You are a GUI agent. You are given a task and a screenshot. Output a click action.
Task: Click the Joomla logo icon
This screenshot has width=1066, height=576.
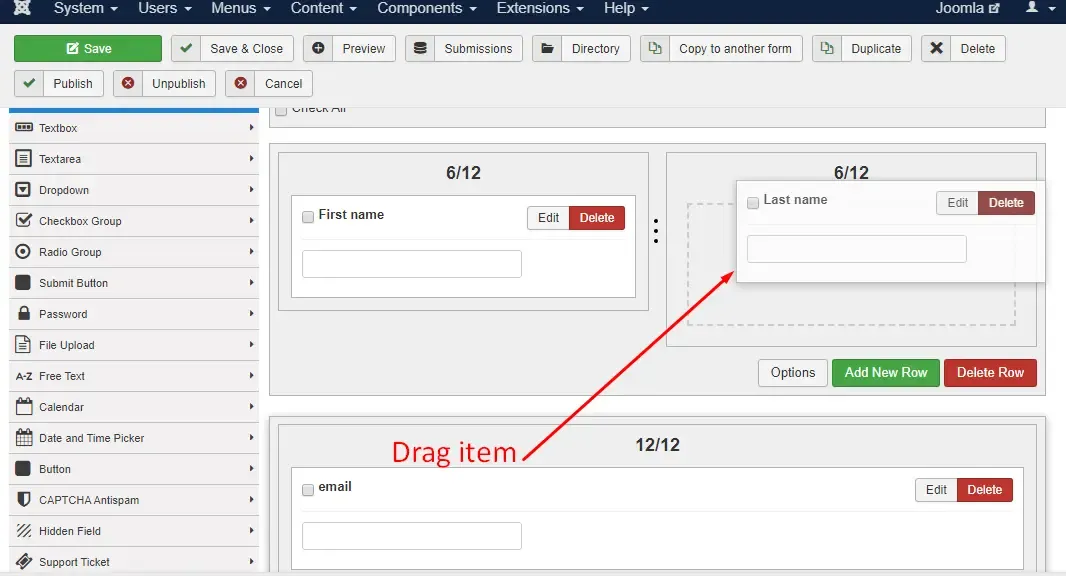(22, 7)
